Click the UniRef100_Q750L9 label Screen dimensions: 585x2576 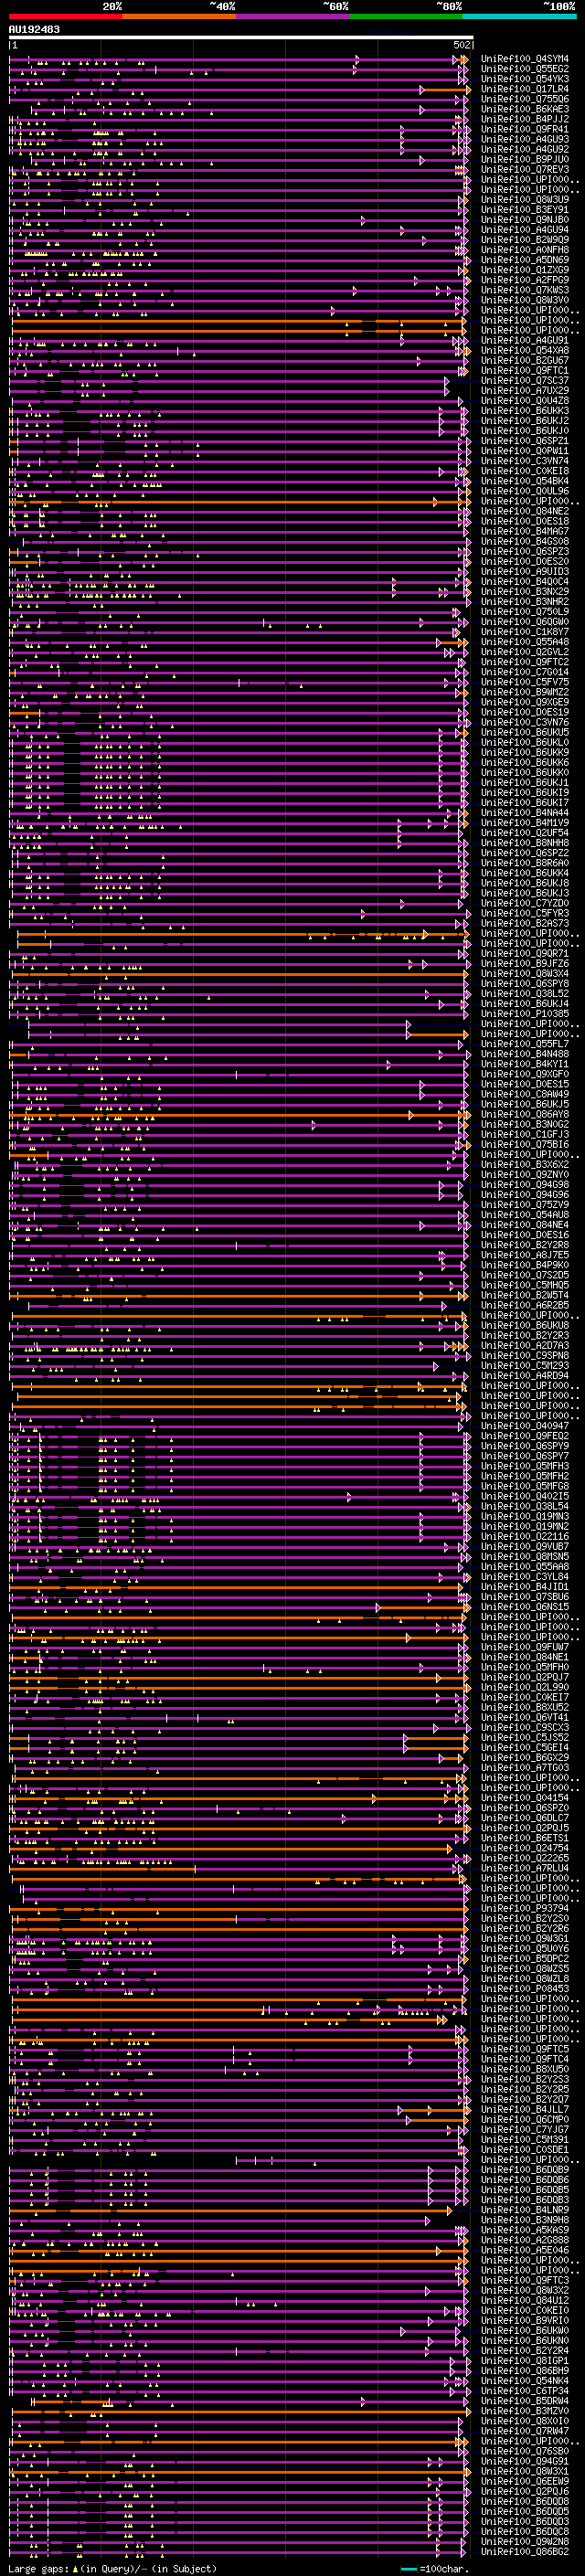[x=525, y=611]
